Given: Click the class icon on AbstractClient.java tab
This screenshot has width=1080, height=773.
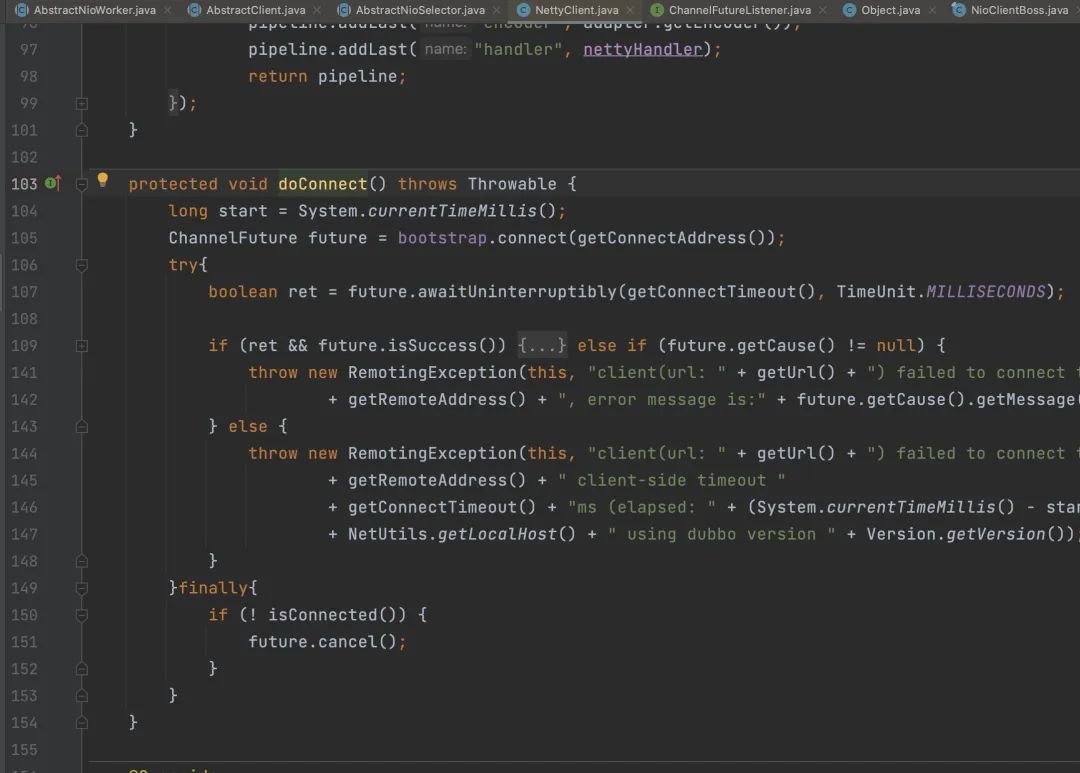Looking at the screenshot, I should 195,10.
